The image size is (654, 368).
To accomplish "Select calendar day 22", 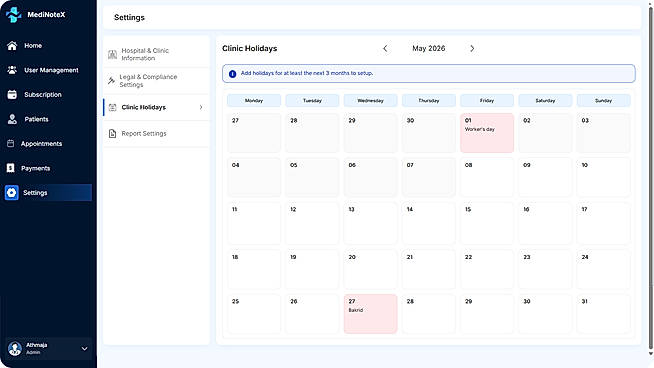I will pyautogui.click(x=487, y=269).
